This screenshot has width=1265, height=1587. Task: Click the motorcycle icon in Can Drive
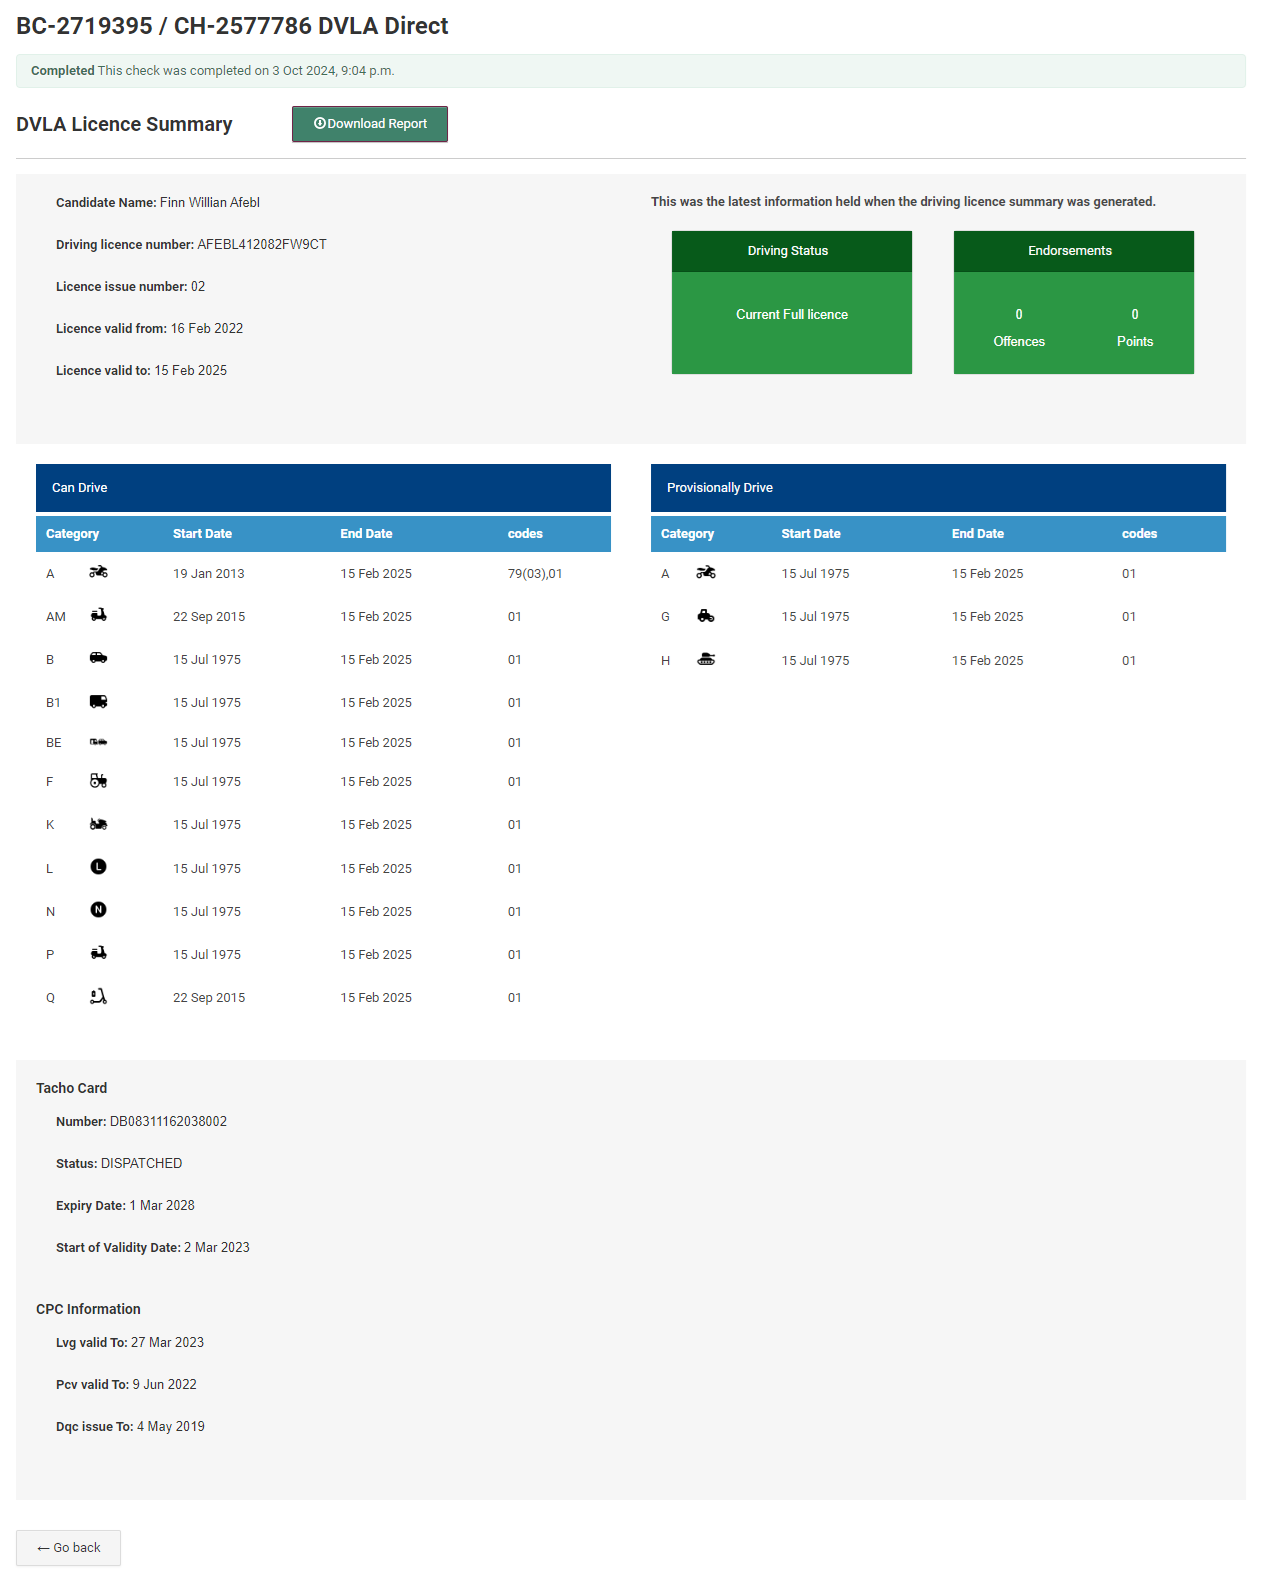(98, 573)
